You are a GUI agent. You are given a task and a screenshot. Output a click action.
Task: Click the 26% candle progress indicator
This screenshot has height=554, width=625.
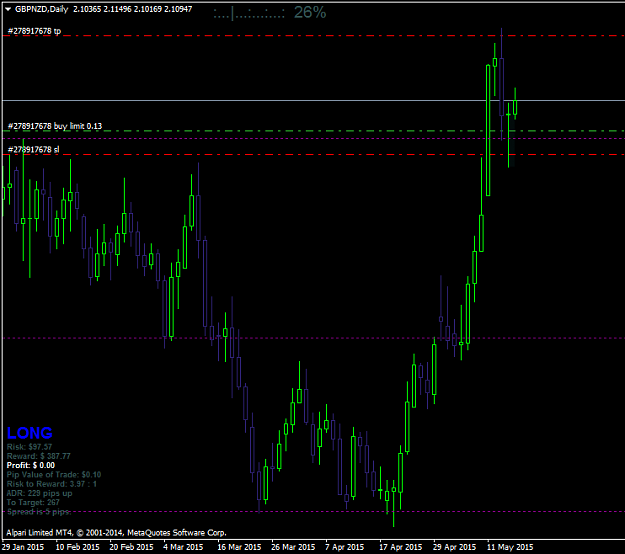tap(310, 13)
